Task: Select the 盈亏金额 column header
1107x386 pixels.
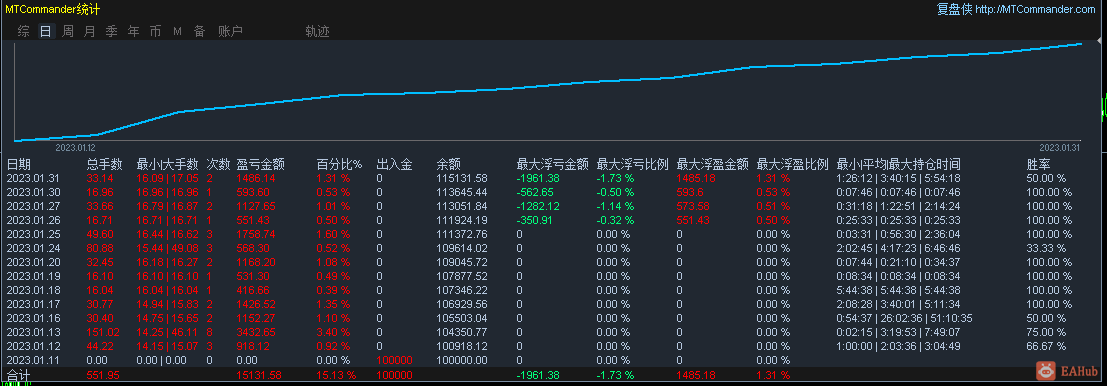Action: pos(261,164)
